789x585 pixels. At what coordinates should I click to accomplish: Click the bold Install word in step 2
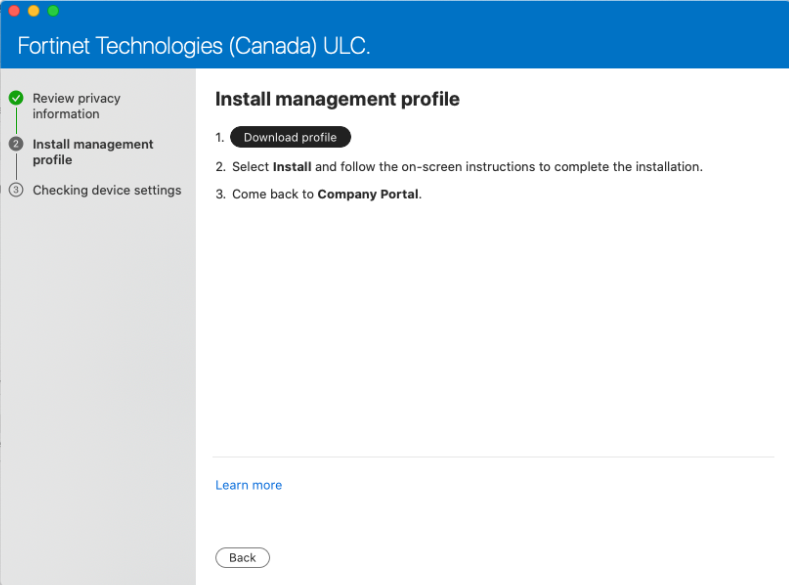click(x=292, y=167)
